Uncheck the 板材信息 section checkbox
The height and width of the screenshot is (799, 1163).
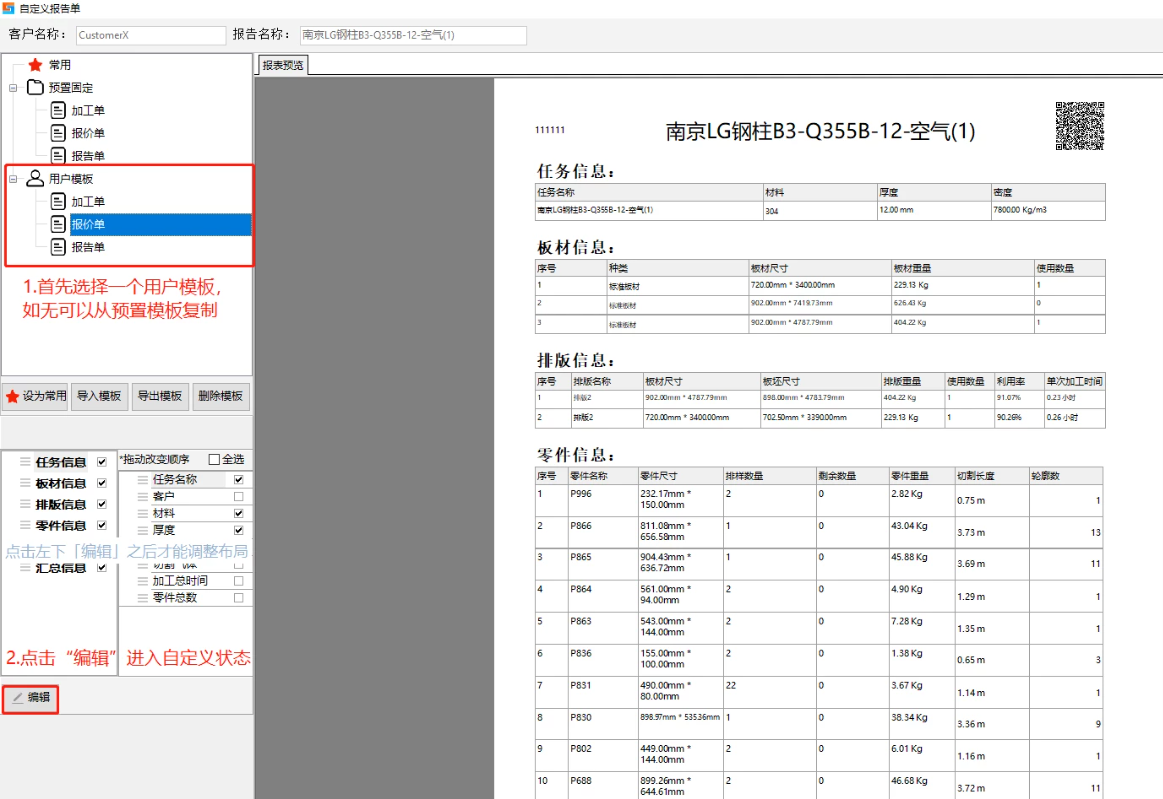[x=102, y=483]
